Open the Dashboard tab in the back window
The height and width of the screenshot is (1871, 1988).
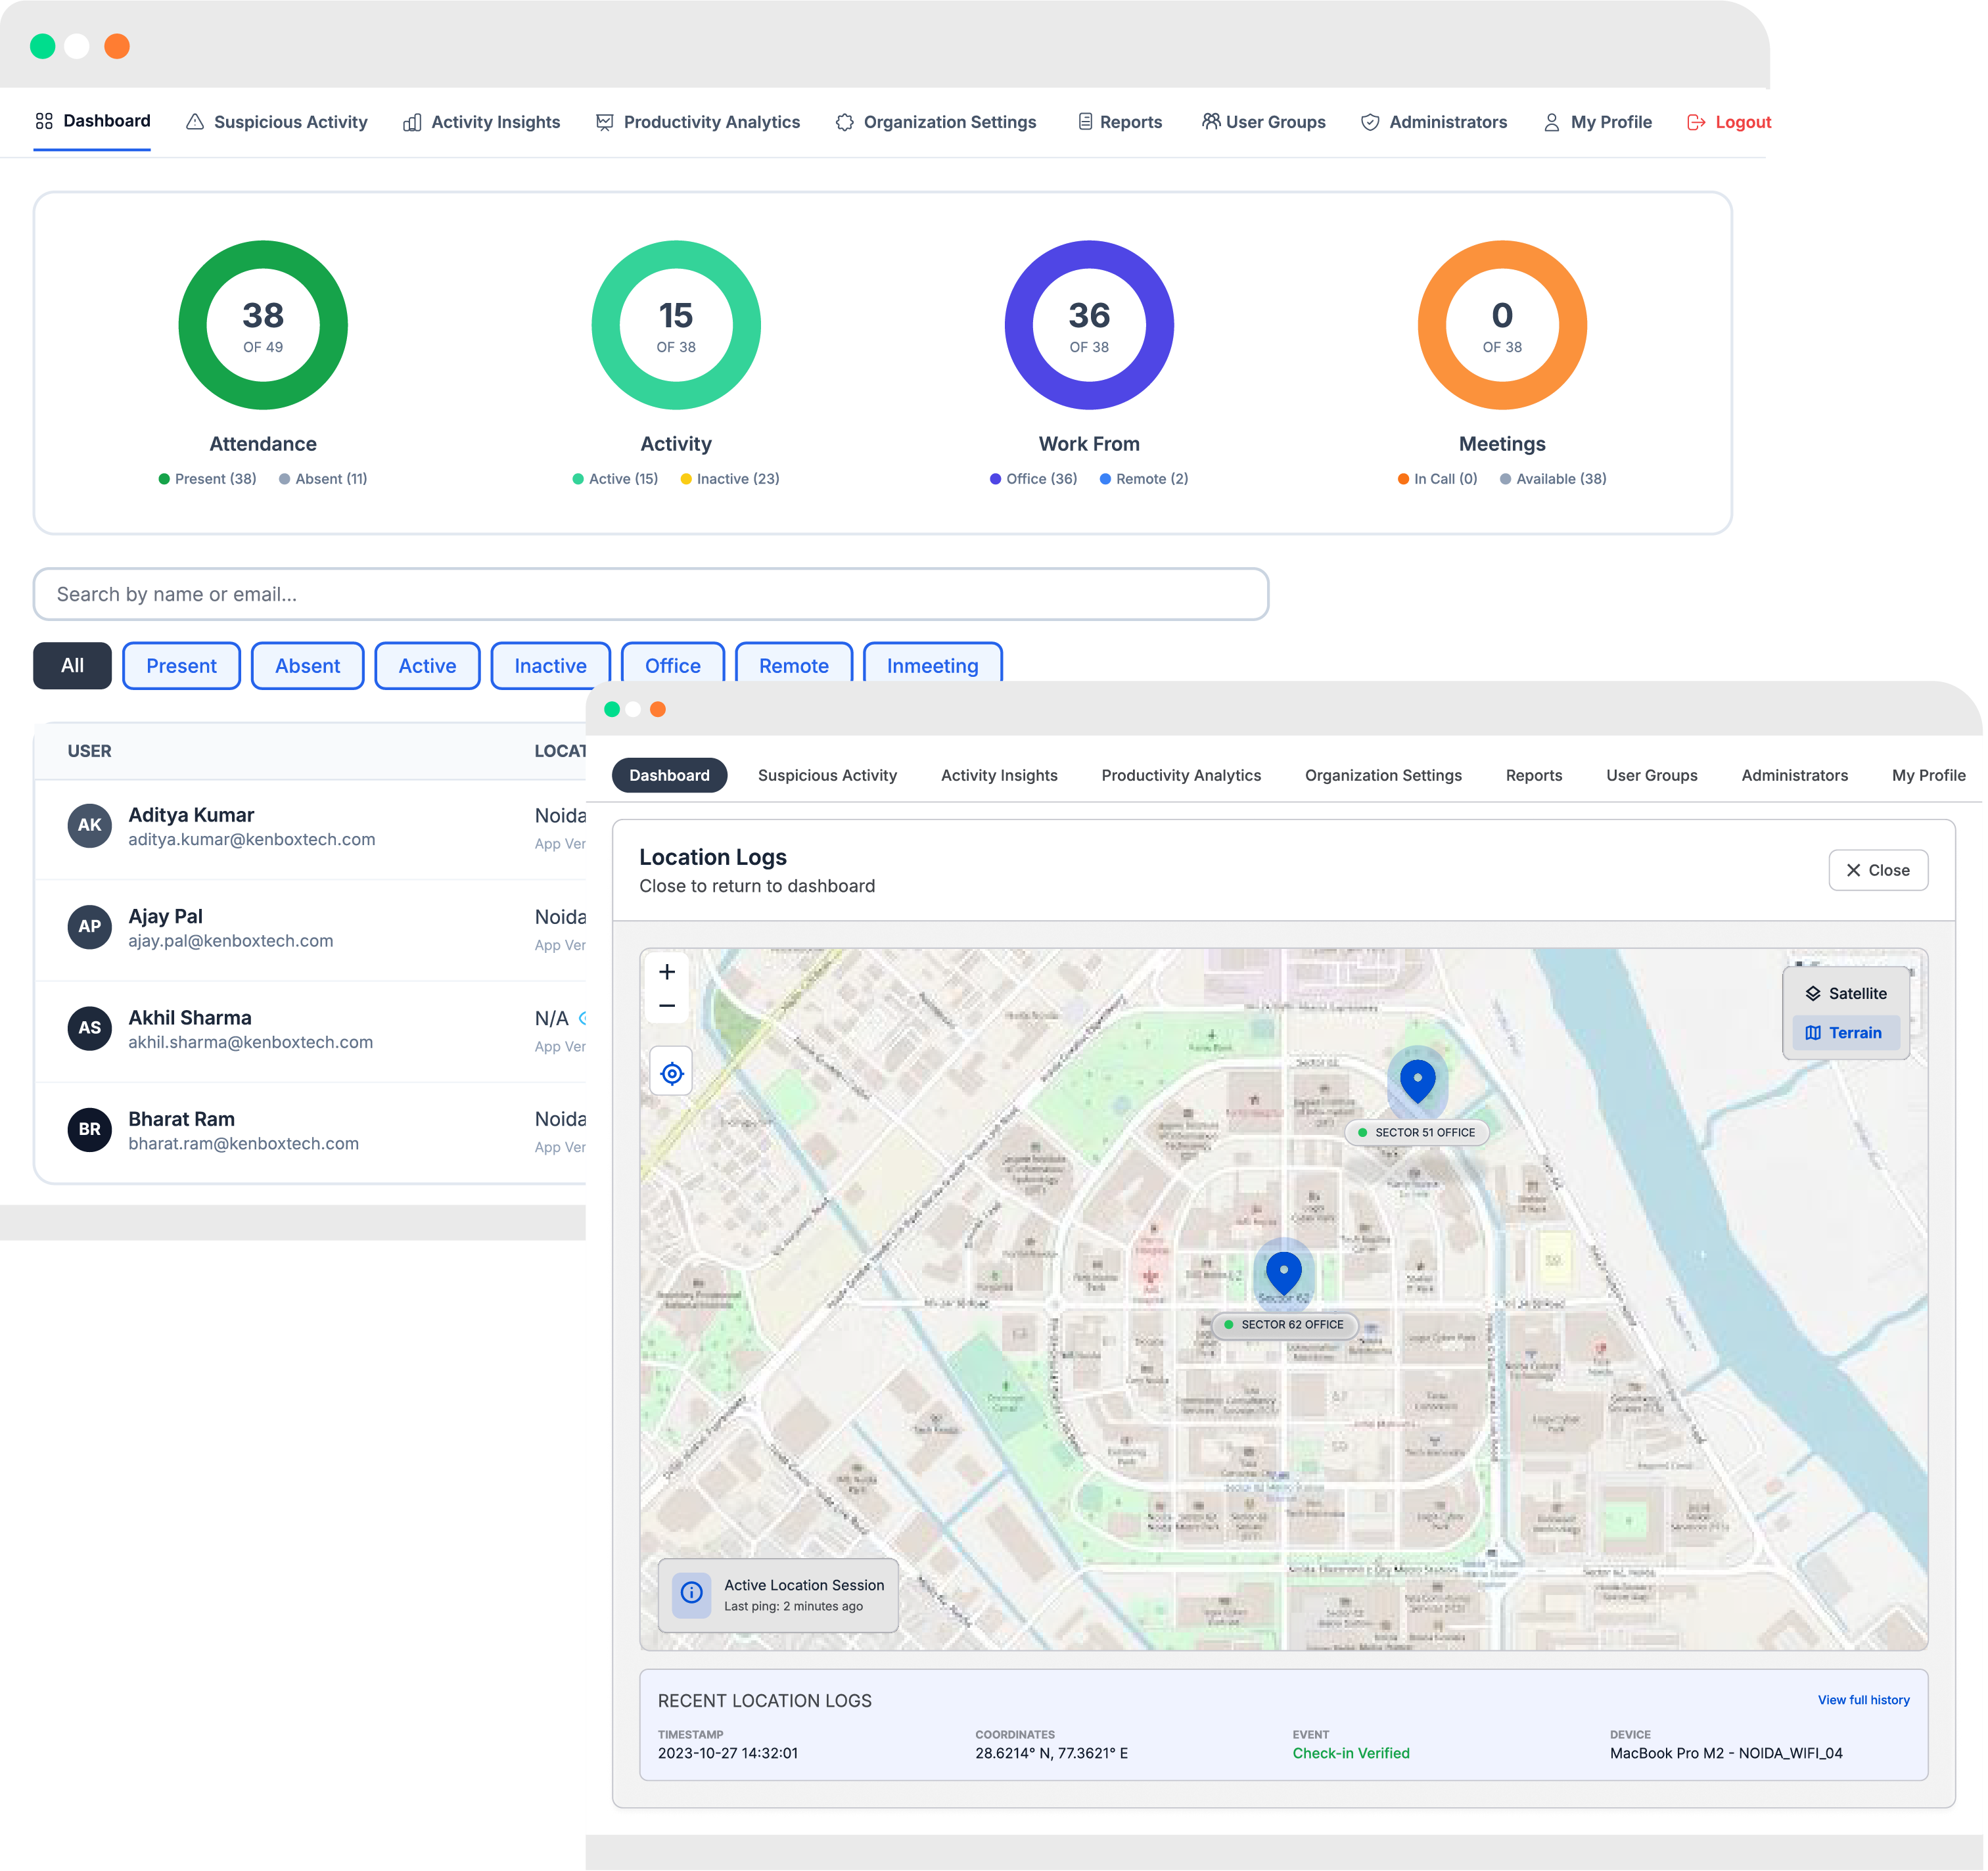click(x=92, y=121)
